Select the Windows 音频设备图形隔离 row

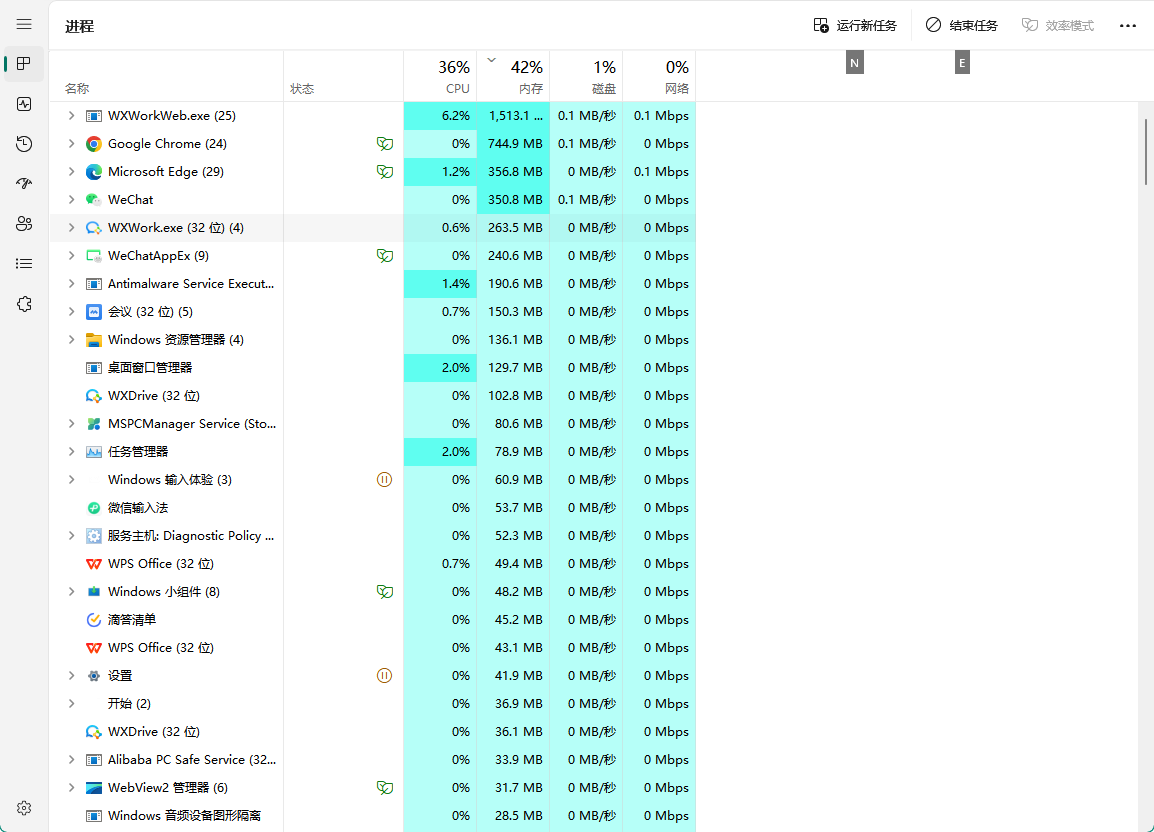tap(372, 815)
